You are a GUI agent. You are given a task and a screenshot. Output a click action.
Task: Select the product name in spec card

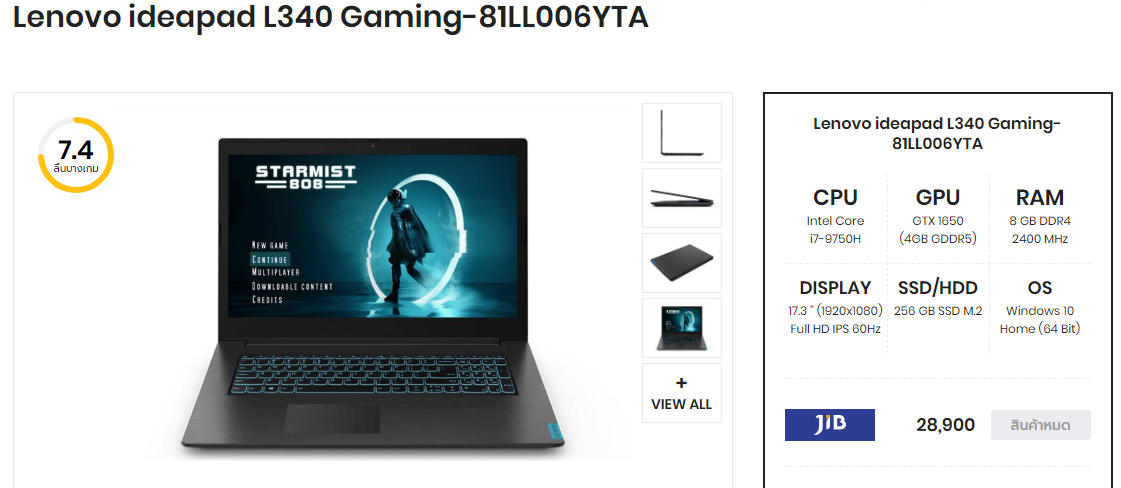[937, 134]
